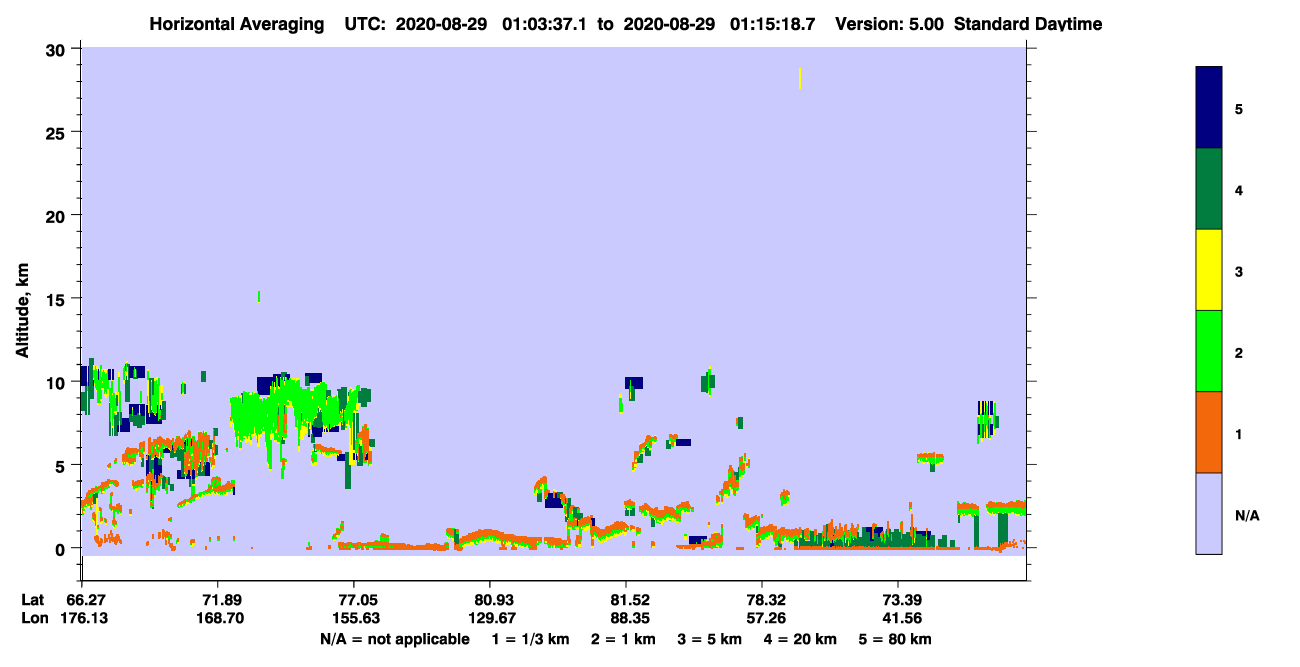
Task: Click legend text '3 = 5 km'
Action: tap(710, 639)
